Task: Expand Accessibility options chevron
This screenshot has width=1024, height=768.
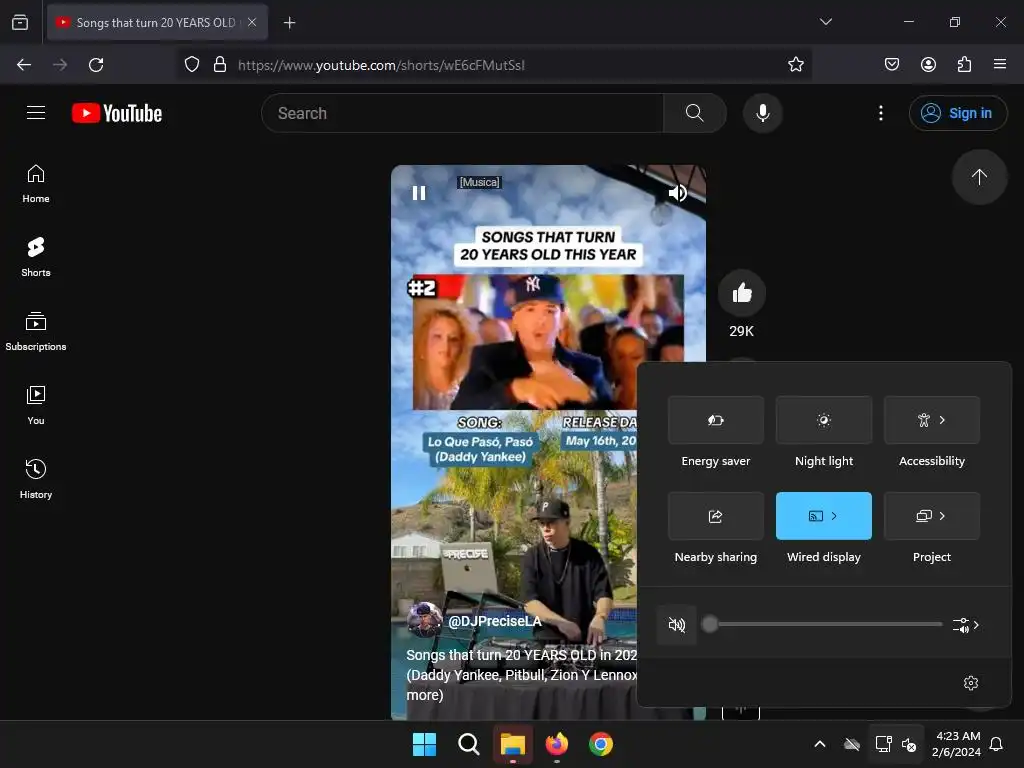Action: coord(942,420)
